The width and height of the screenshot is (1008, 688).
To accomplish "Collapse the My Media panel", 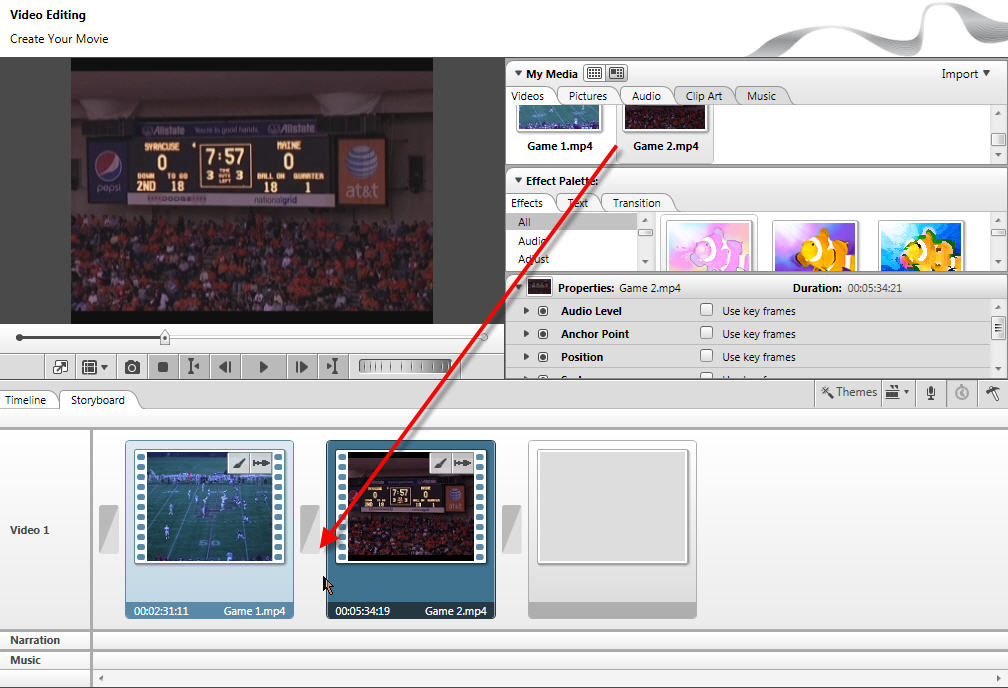I will [518, 73].
